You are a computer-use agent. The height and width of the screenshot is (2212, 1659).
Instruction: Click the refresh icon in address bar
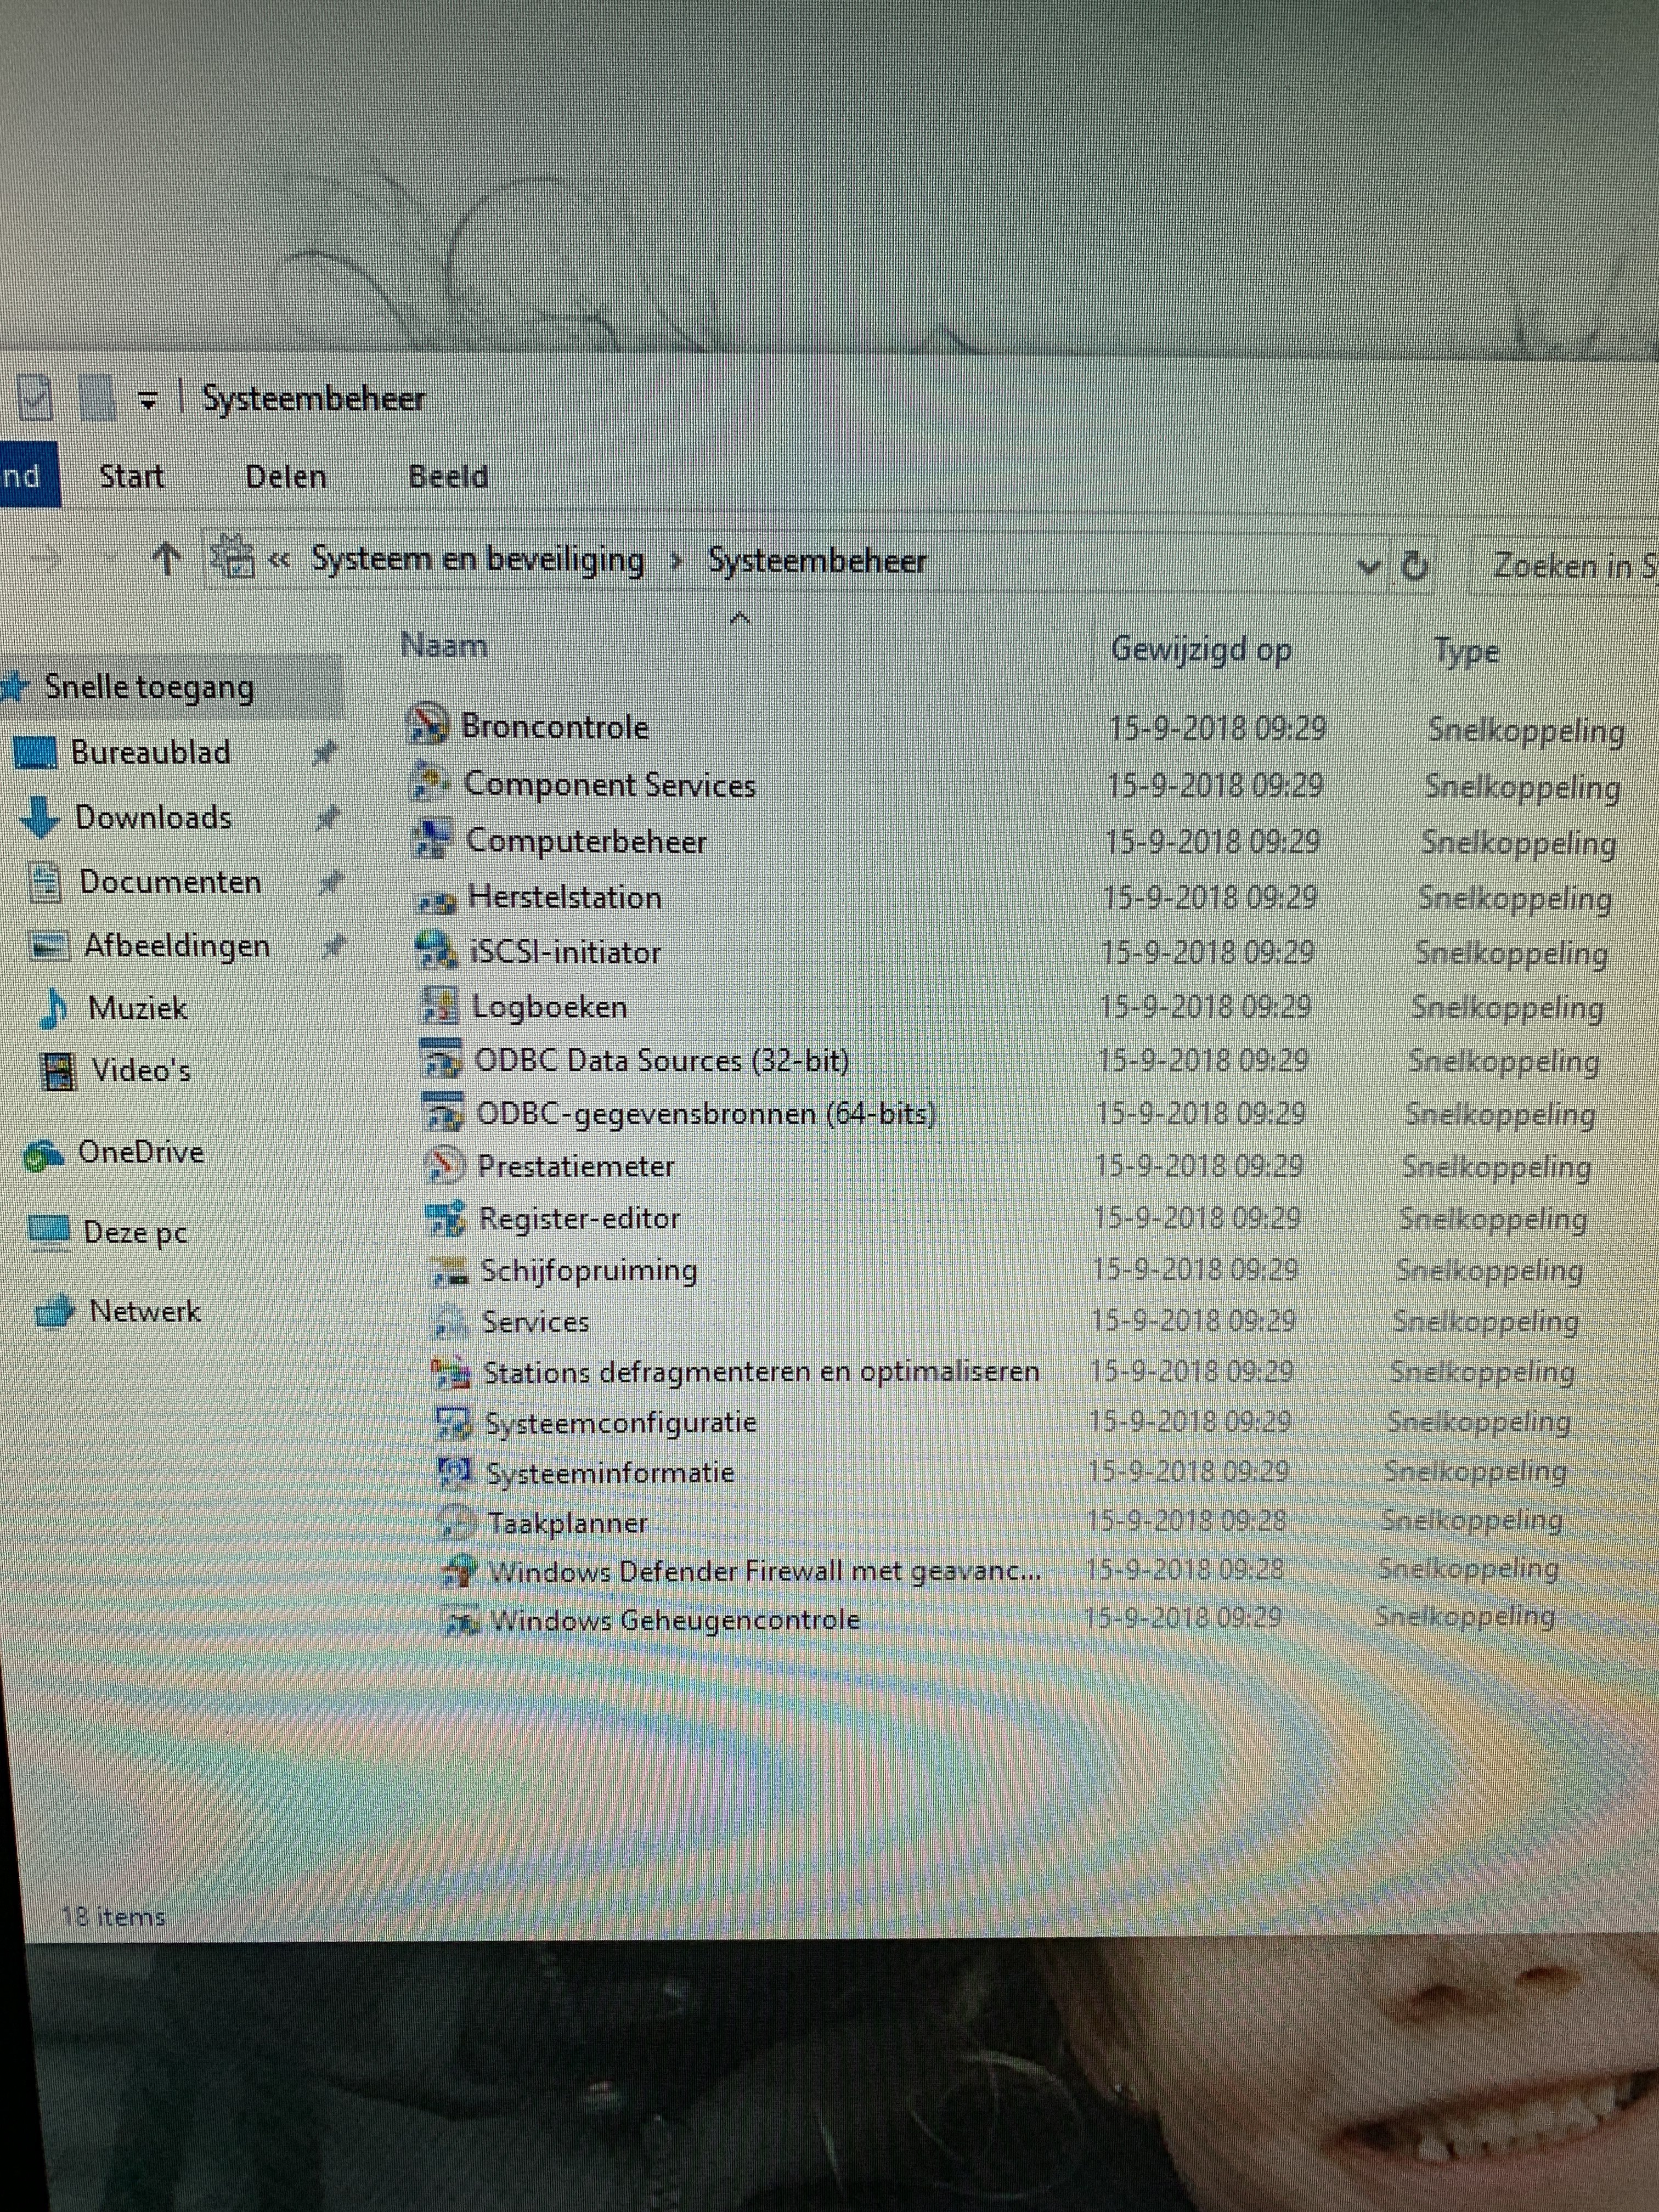[1414, 566]
